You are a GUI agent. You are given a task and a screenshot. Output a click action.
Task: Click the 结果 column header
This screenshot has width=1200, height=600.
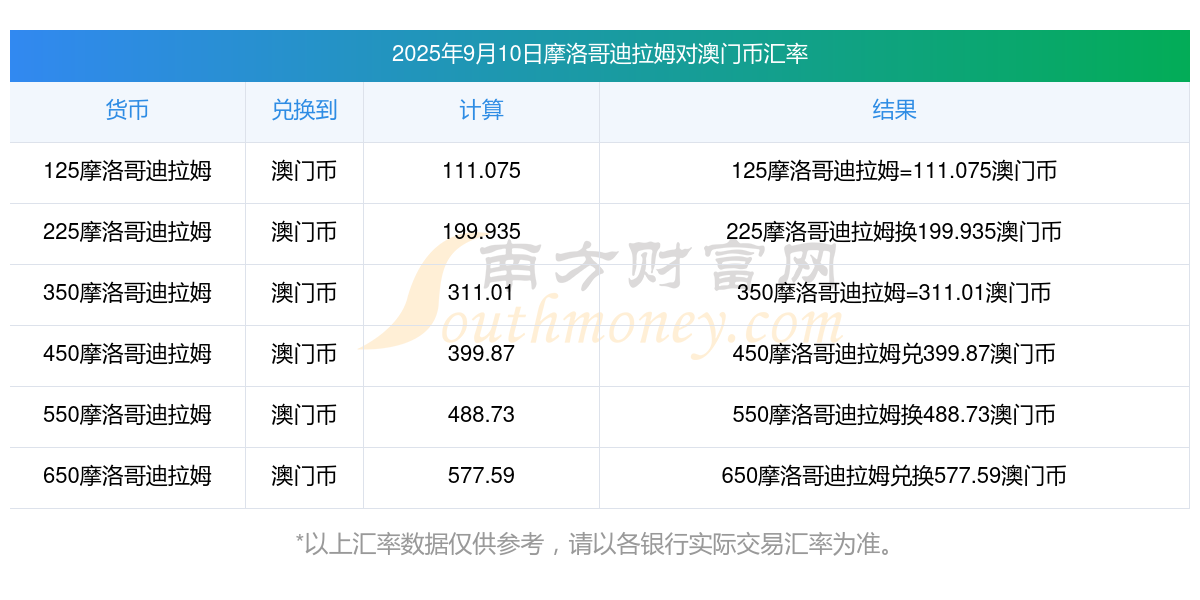[894, 110]
